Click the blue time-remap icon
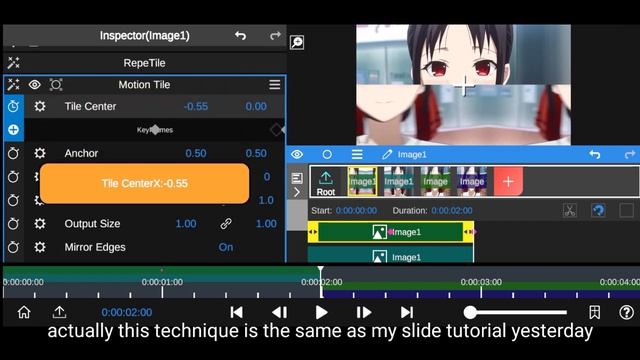The height and width of the screenshot is (360, 640). pyautogui.click(x=598, y=211)
